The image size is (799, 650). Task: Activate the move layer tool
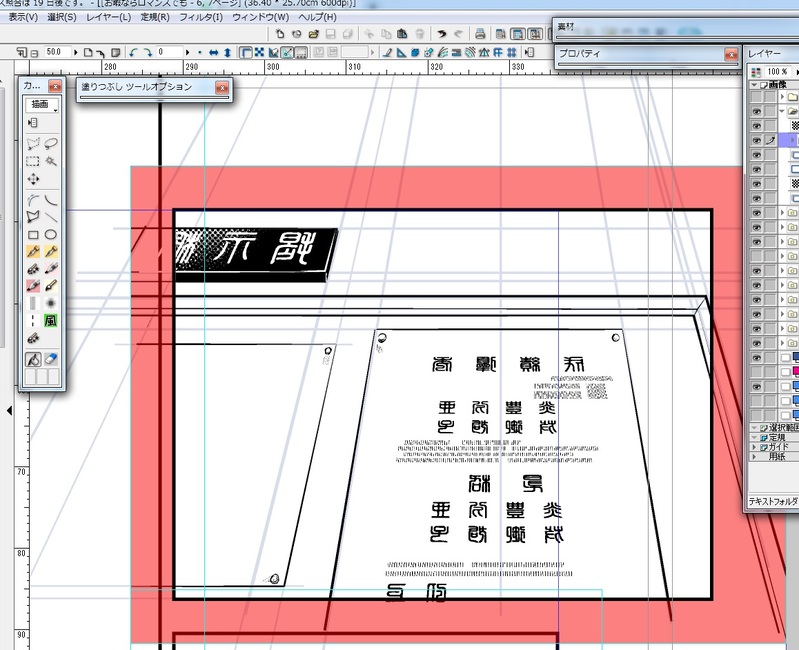(33, 179)
